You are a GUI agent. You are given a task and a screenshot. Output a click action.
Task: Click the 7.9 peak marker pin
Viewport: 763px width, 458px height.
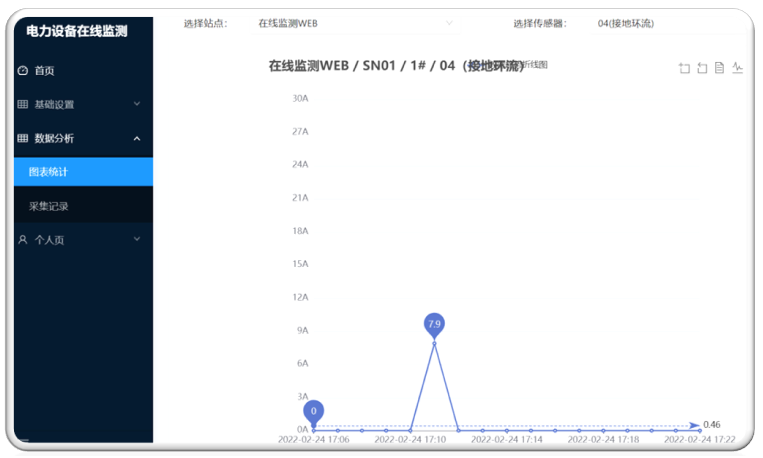(x=434, y=324)
